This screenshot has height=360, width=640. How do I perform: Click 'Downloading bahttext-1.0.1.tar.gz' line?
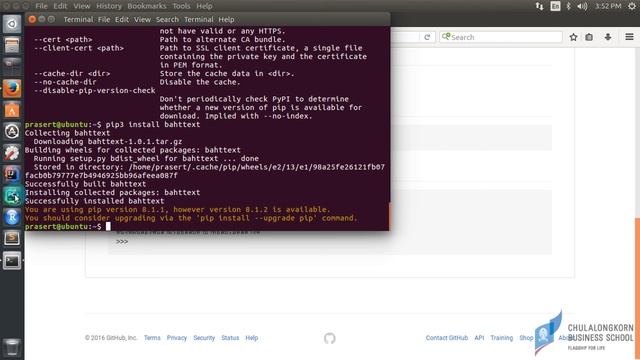pos(108,142)
